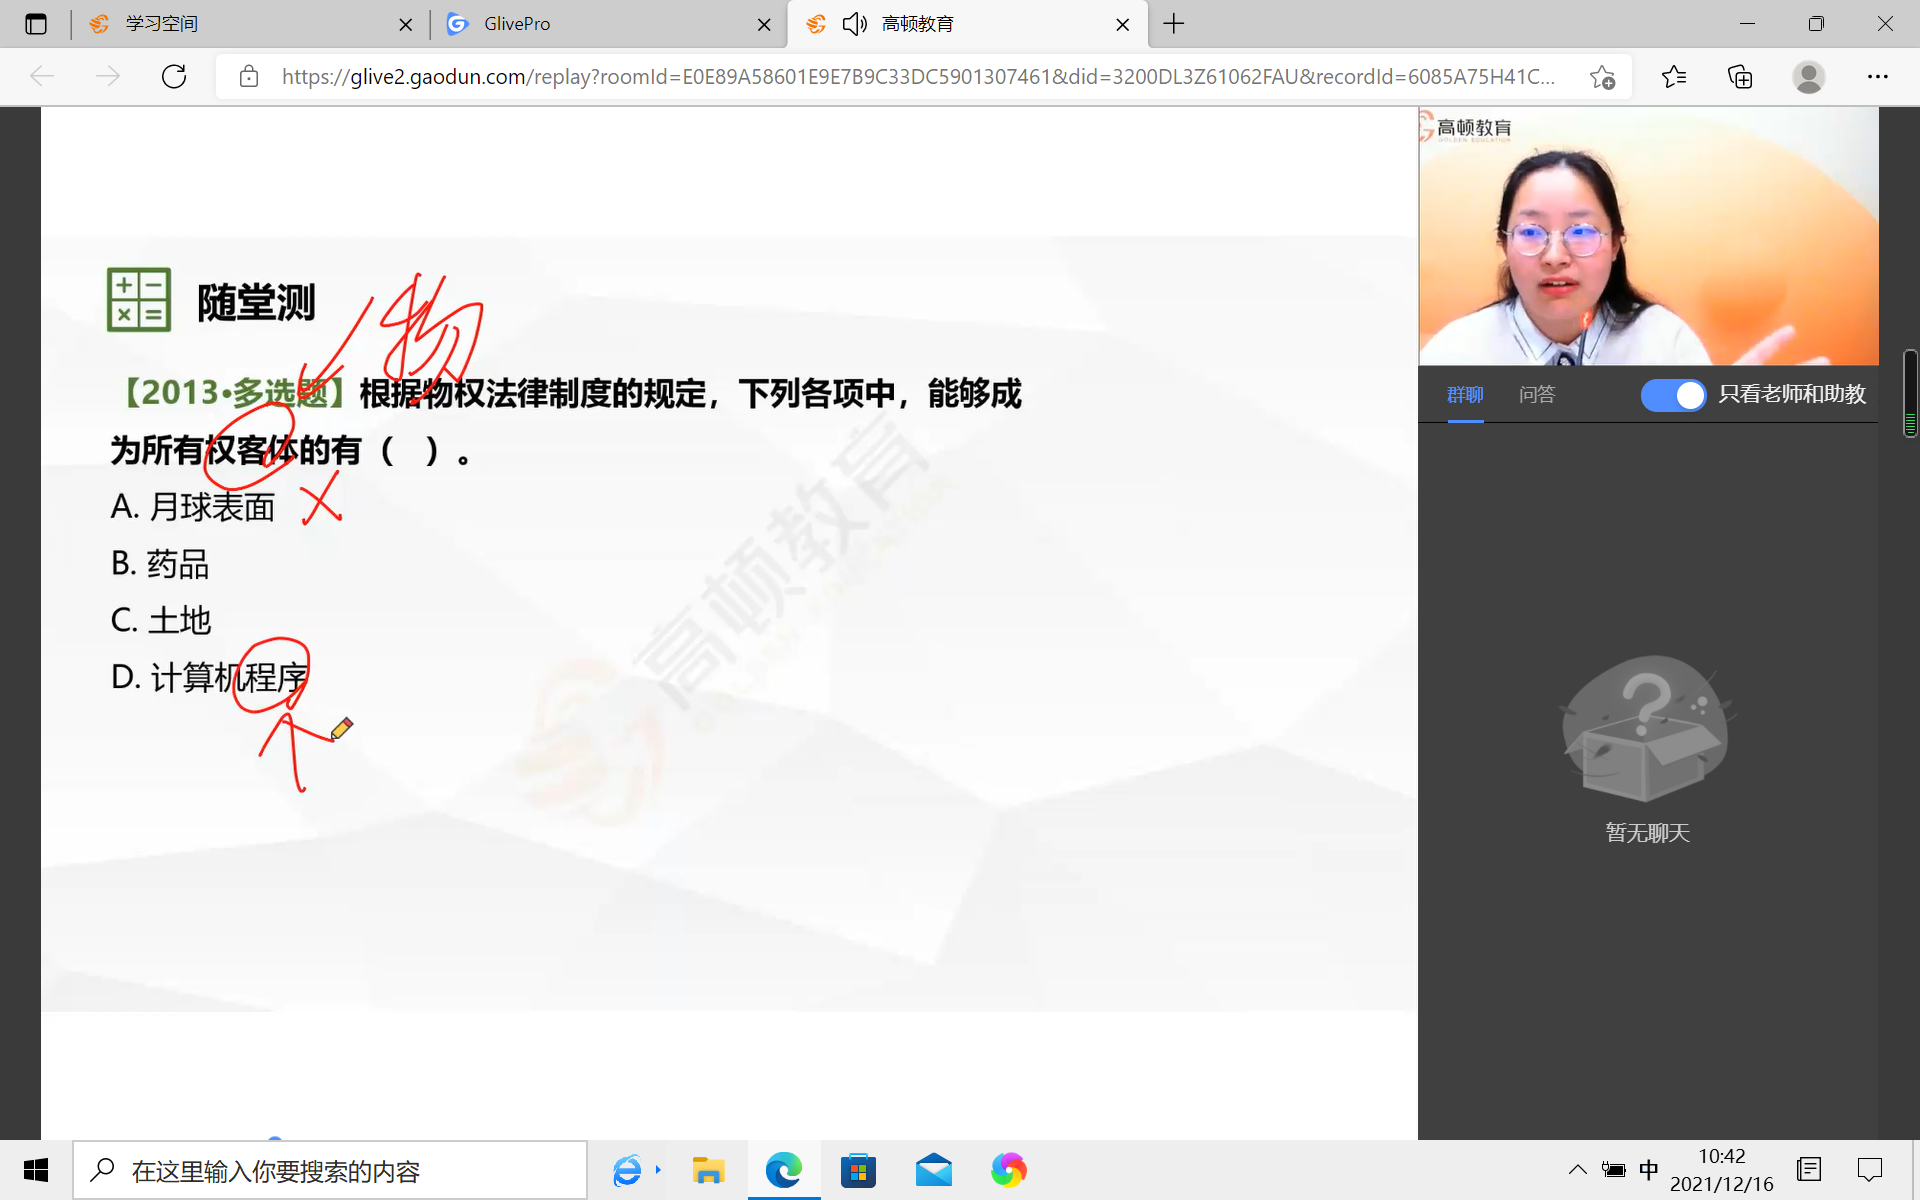Screen dimensions: 1920x1200
Task: Switch to the 问答 tab
Action: tap(1536, 395)
